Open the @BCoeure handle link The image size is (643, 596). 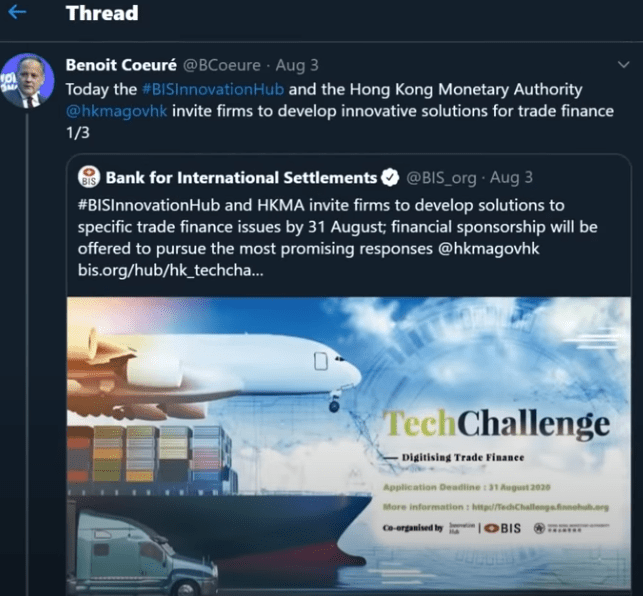(x=222, y=65)
